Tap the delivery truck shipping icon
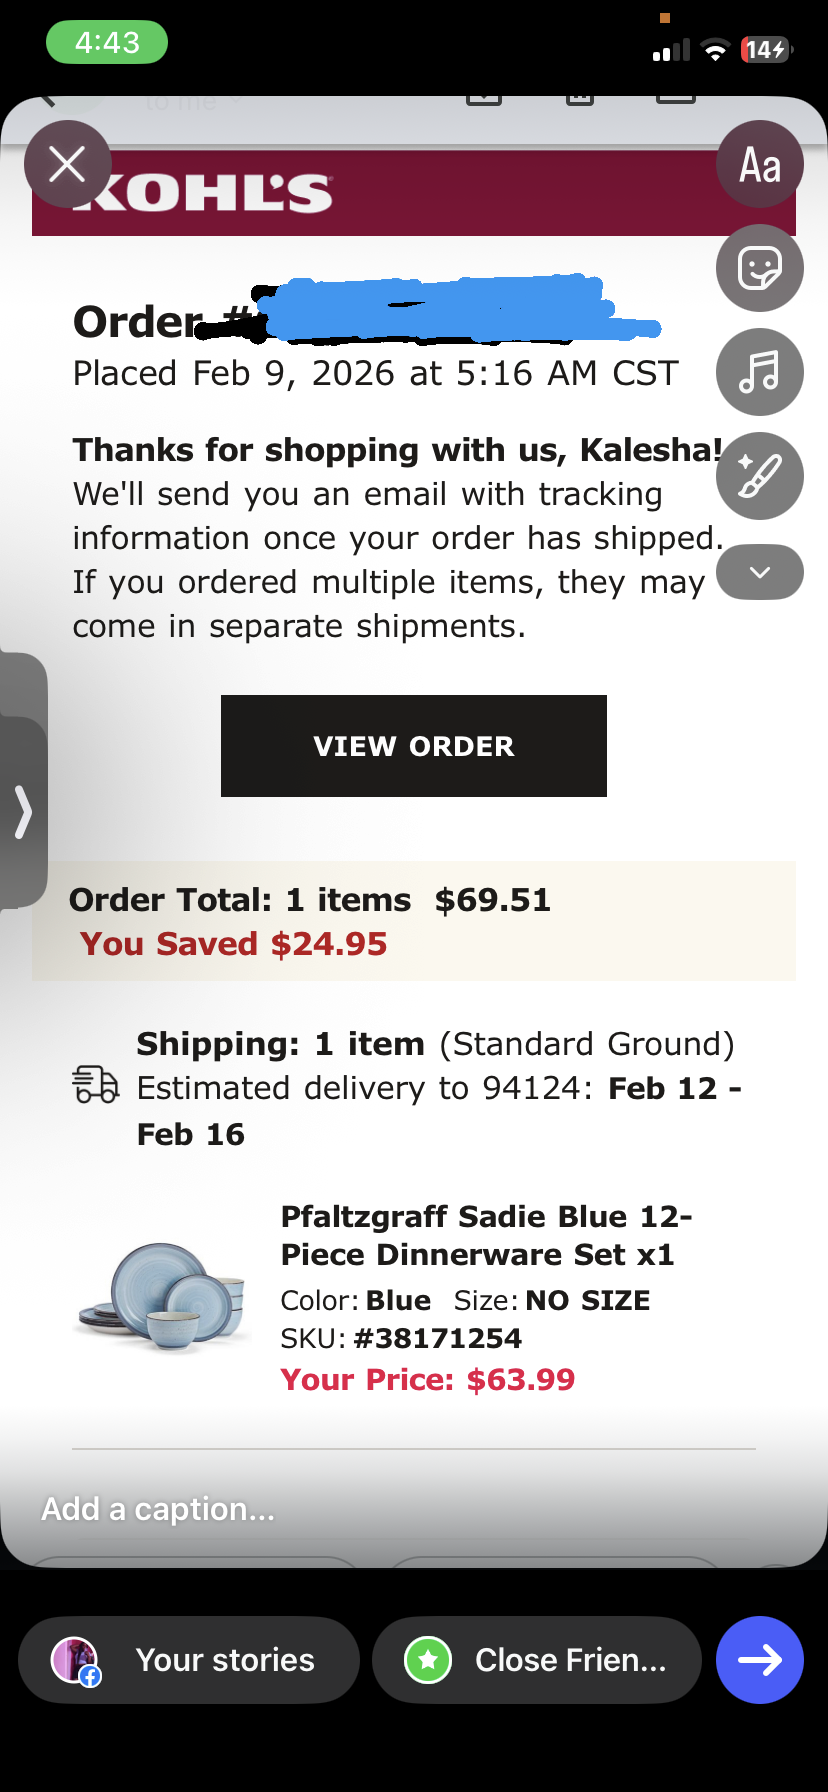Image resolution: width=828 pixels, height=1792 pixels. [x=96, y=1085]
